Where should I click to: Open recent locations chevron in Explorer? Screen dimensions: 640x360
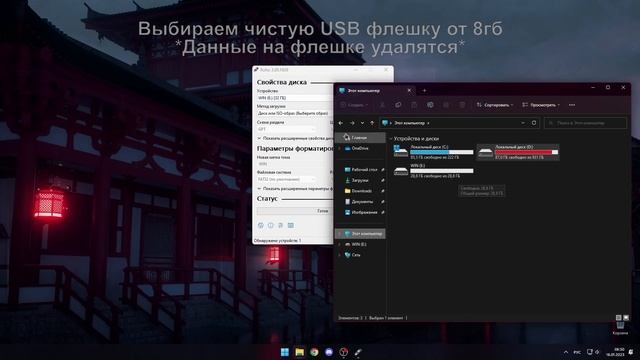pos(362,123)
